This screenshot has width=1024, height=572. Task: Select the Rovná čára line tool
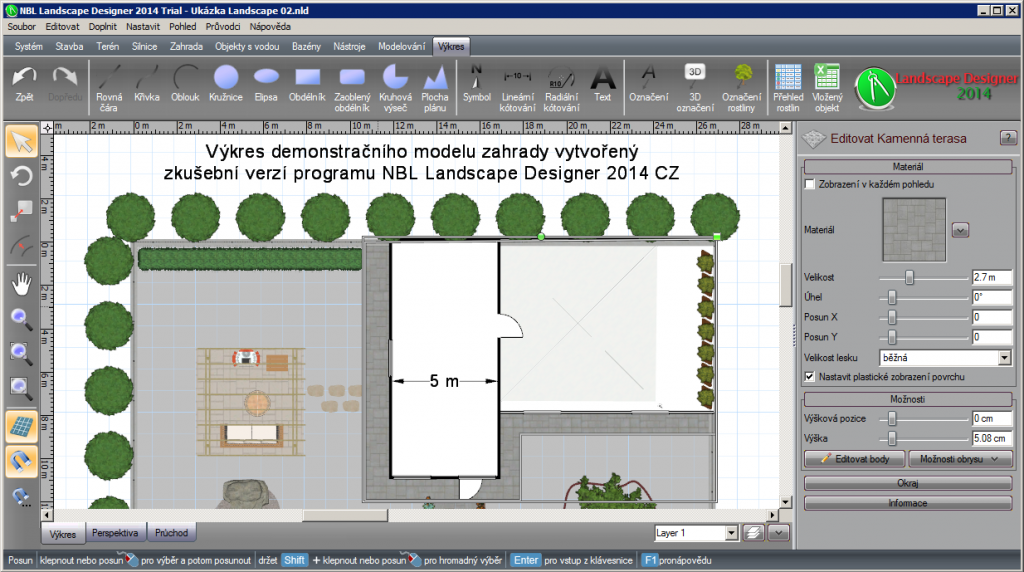(109, 88)
